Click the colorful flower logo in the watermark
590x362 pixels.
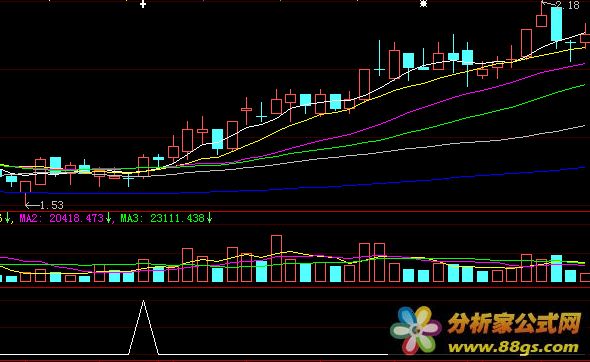[415, 330]
